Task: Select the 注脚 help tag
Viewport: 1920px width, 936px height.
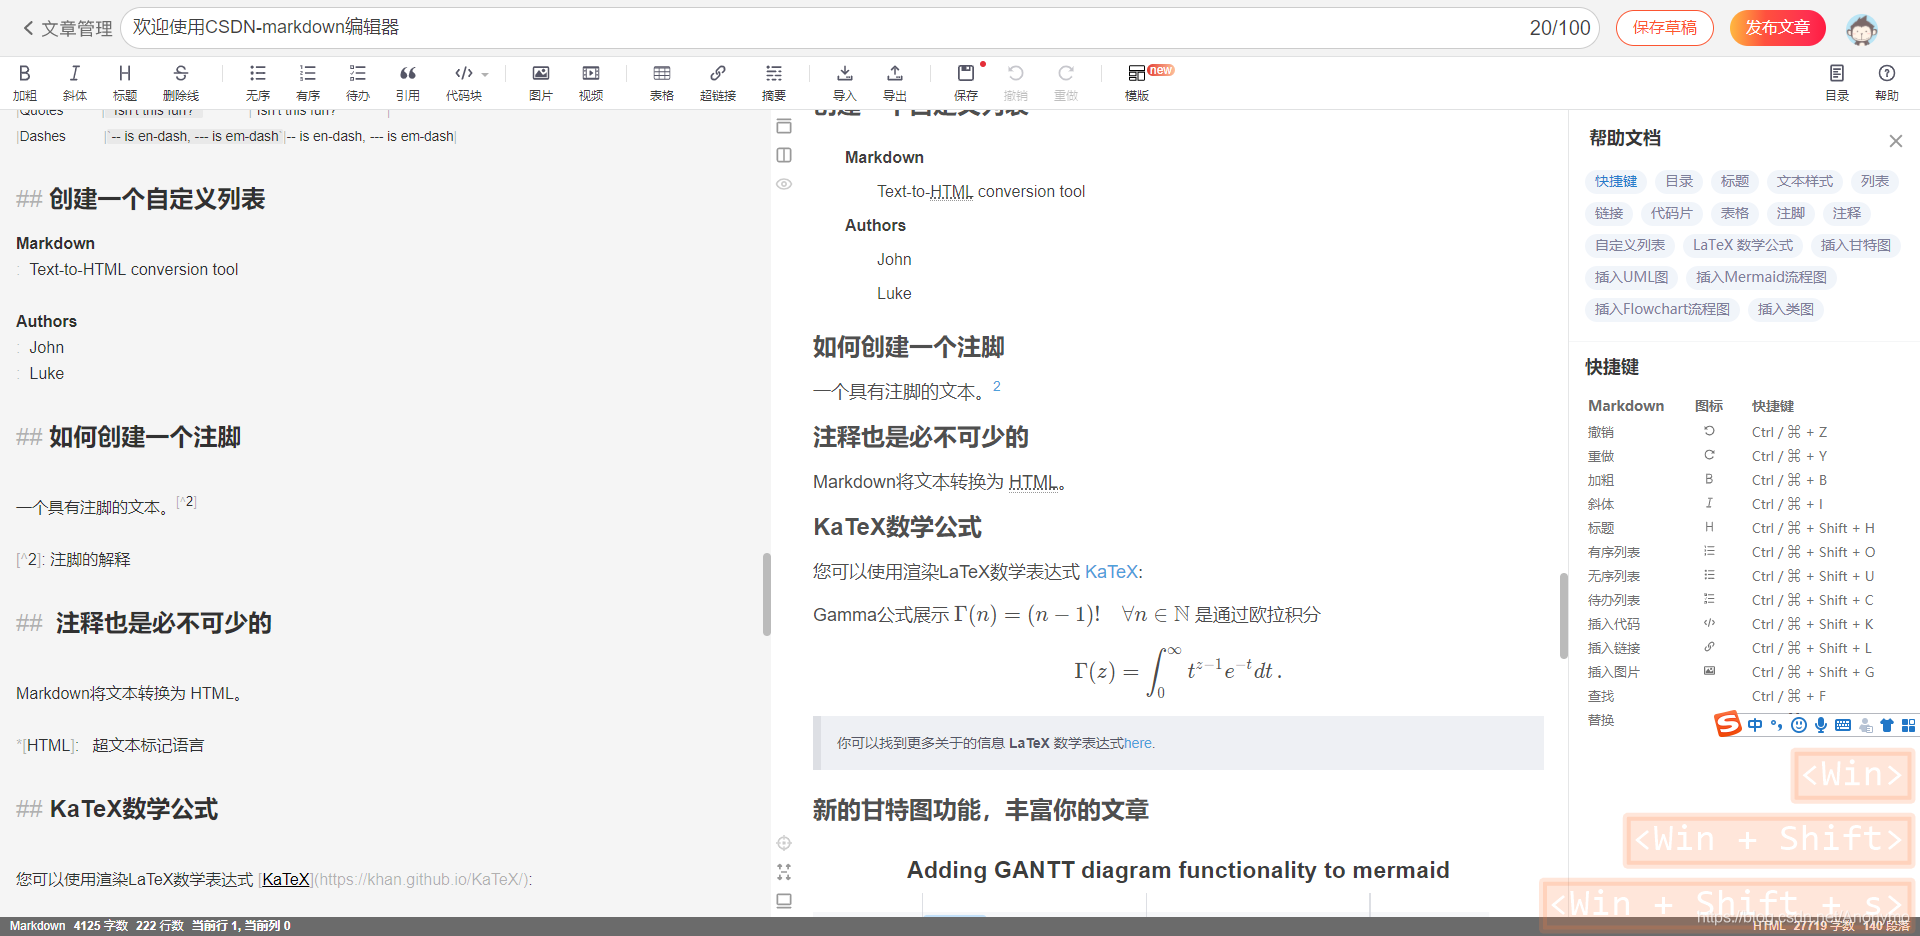Action: click(1791, 213)
